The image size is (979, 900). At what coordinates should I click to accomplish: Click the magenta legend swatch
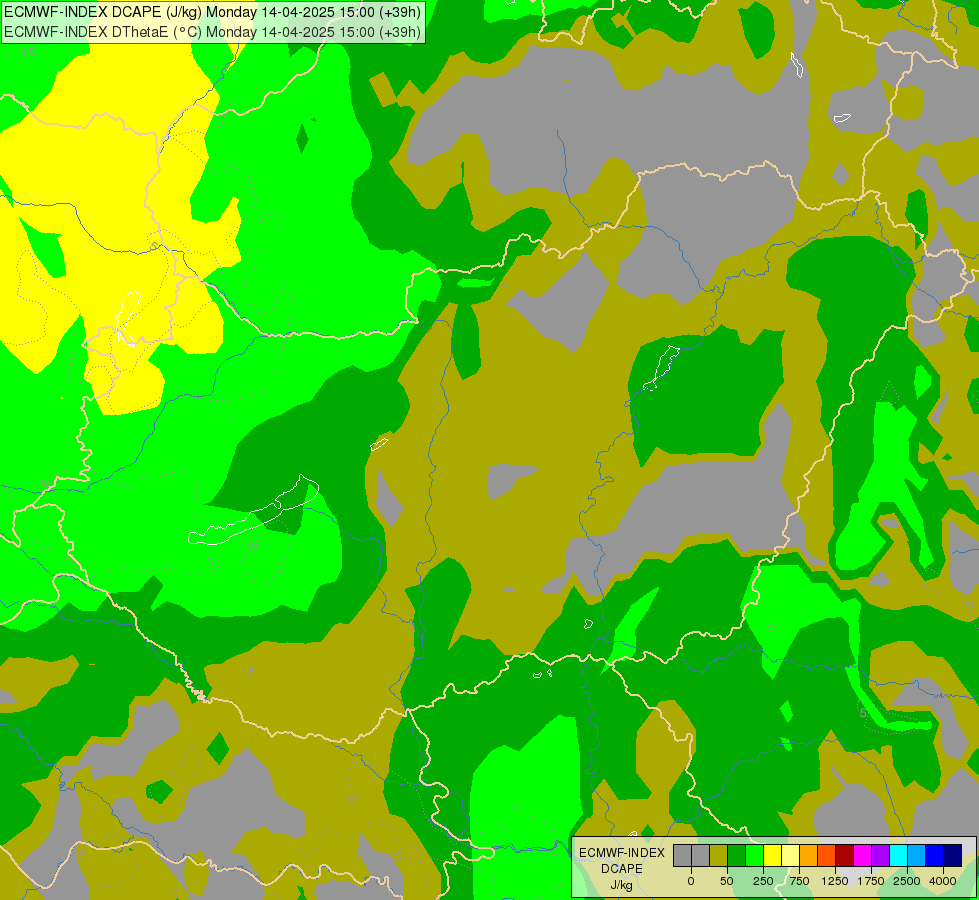click(x=863, y=855)
